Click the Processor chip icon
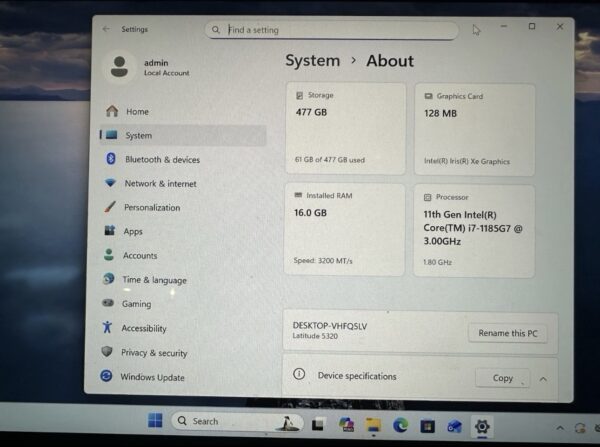Image resolution: width=600 pixels, height=447 pixels. [427, 197]
